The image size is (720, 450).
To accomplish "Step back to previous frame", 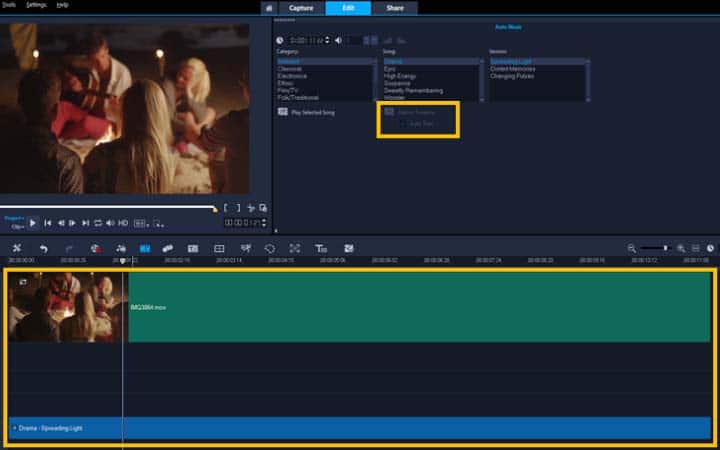I will (x=61, y=223).
